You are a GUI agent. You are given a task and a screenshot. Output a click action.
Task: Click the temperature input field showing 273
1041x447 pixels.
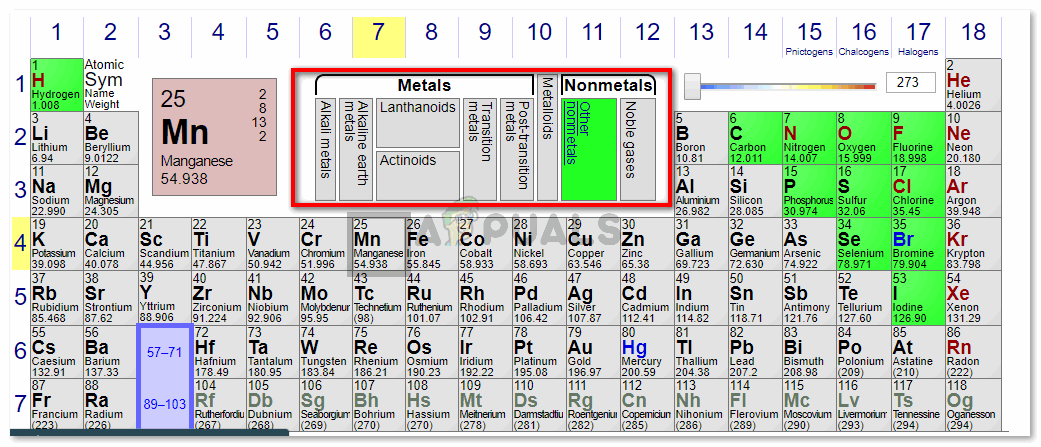(910, 84)
